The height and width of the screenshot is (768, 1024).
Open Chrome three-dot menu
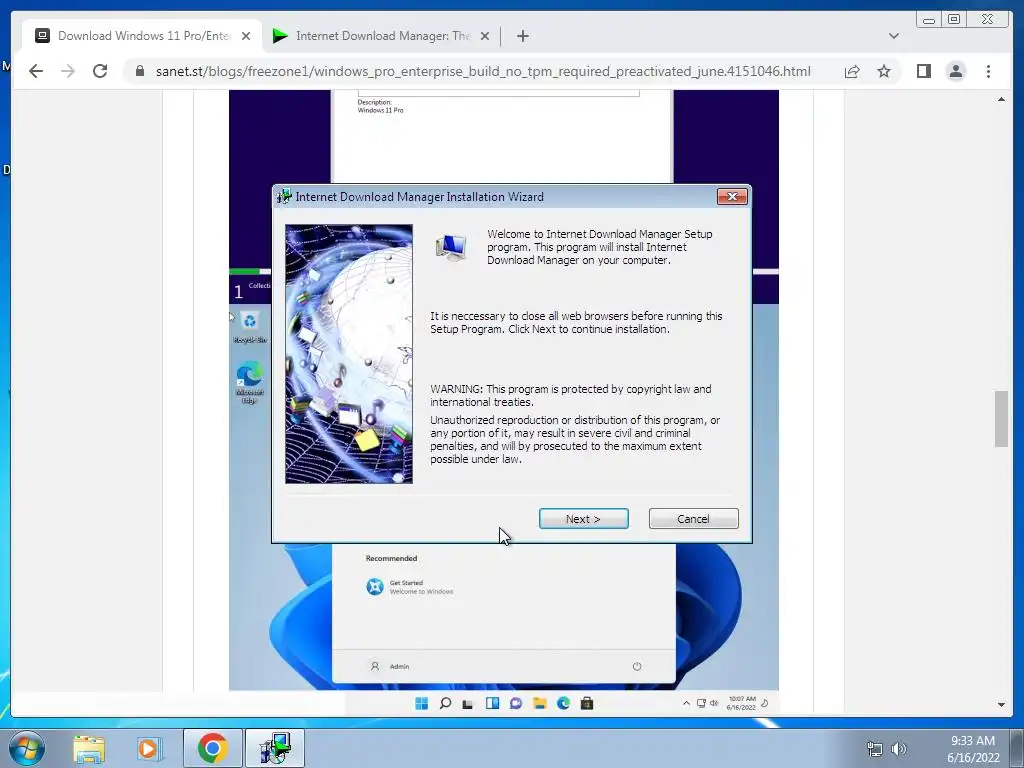click(988, 71)
